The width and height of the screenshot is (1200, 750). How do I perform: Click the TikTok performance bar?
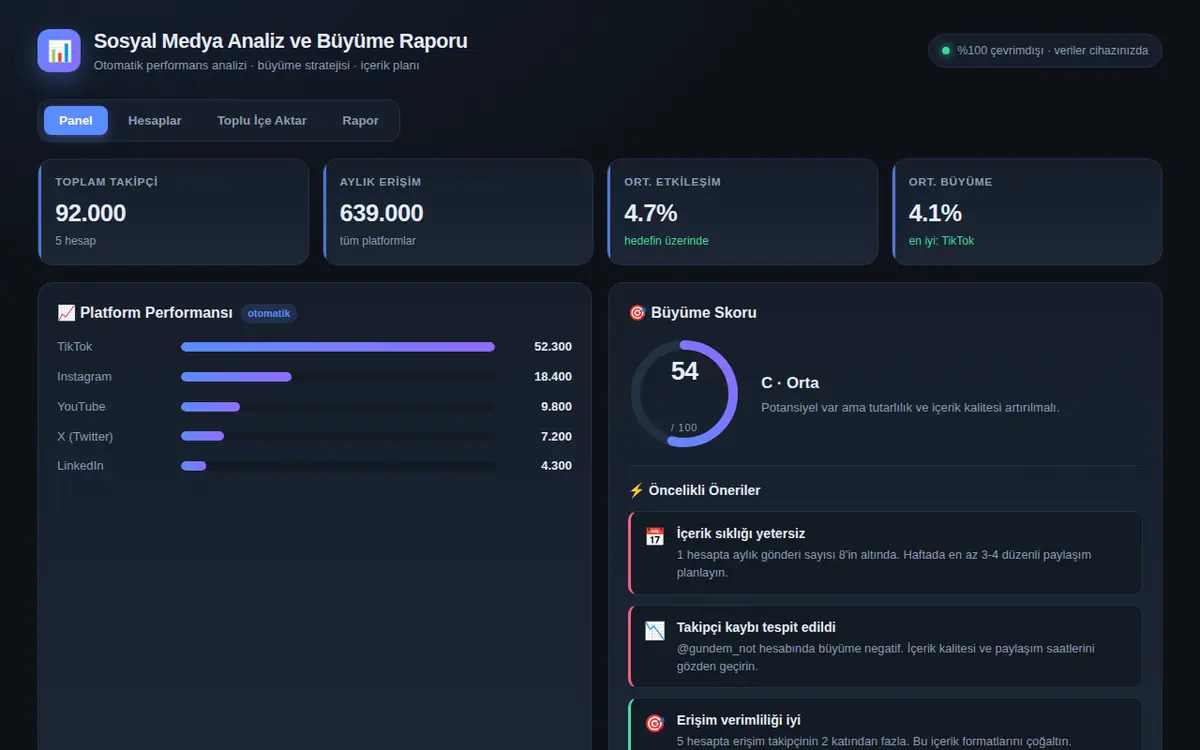[x=338, y=347]
